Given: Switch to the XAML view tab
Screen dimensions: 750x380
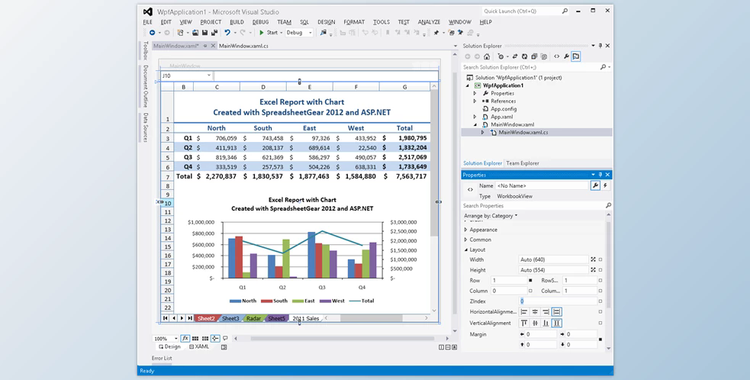Looking at the screenshot, I should click(199, 347).
